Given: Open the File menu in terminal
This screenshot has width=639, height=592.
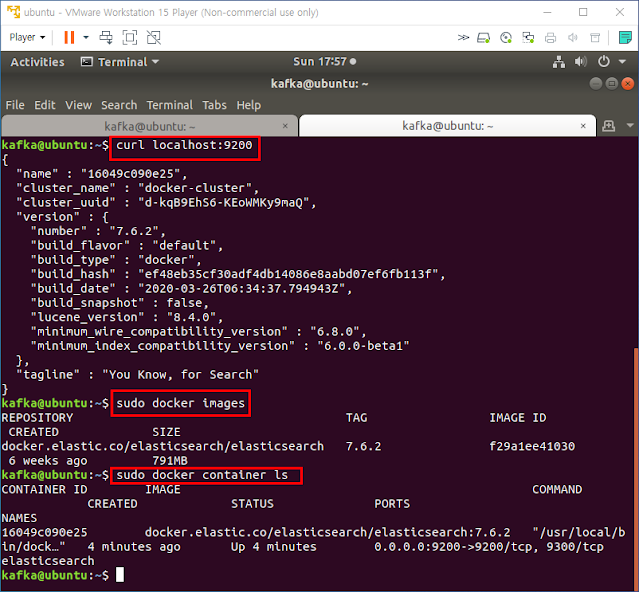Looking at the screenshot, I should 15,105.
